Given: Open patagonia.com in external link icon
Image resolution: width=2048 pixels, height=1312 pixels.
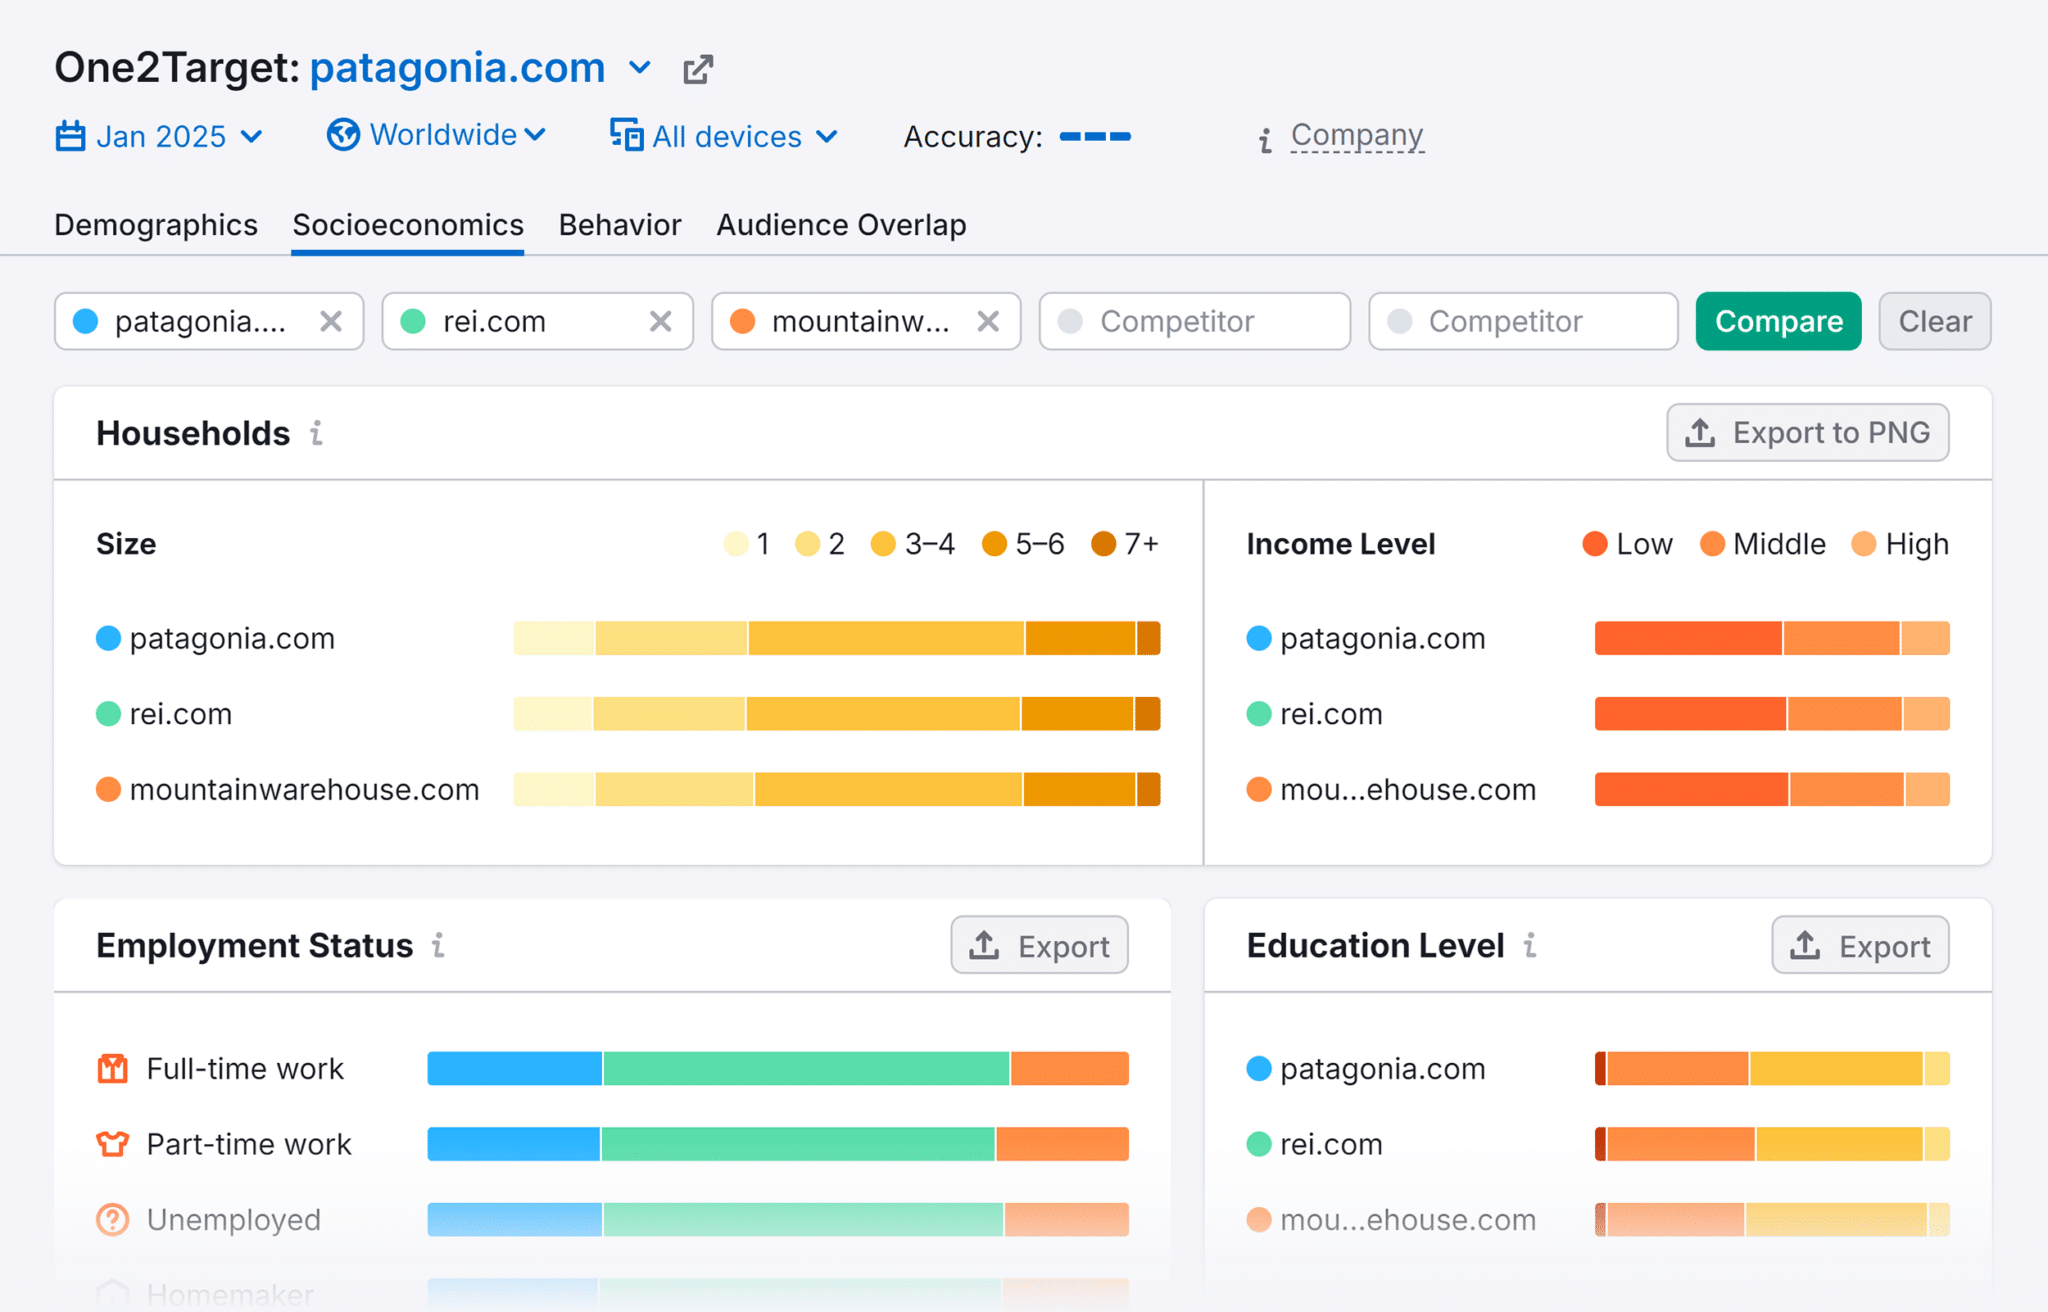Looking at the screenshot, I should [x=698, y=69].
